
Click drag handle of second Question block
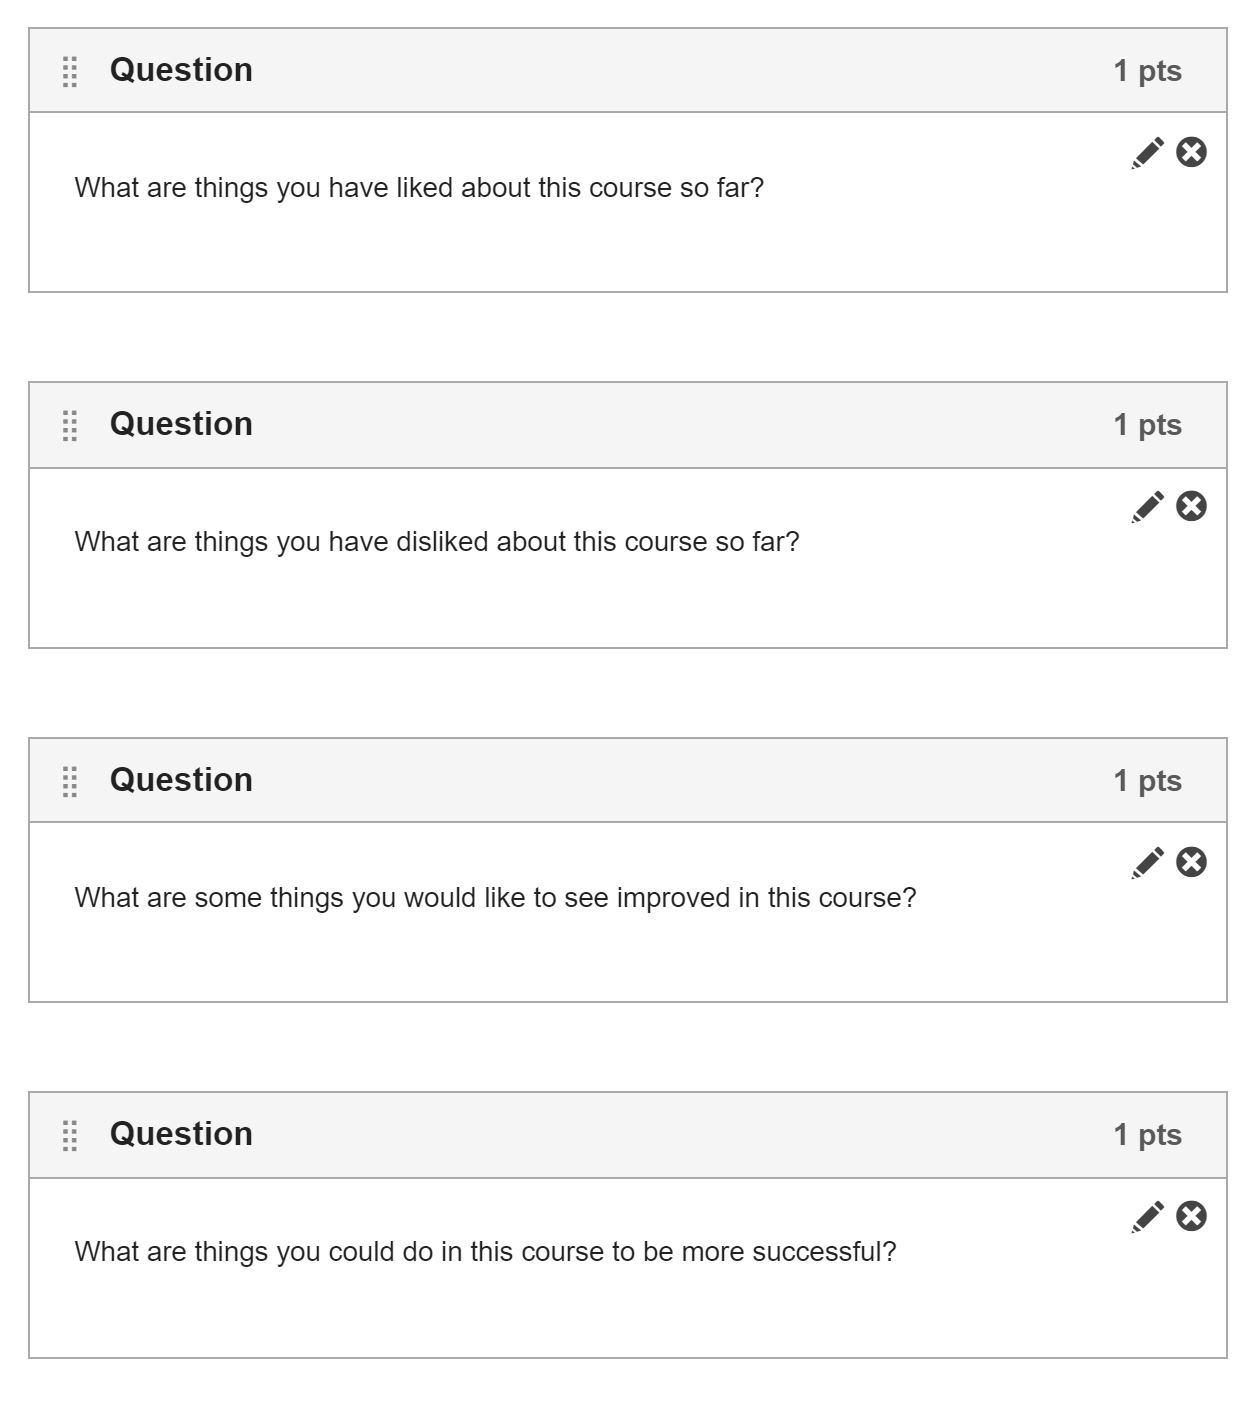(70, 426)
